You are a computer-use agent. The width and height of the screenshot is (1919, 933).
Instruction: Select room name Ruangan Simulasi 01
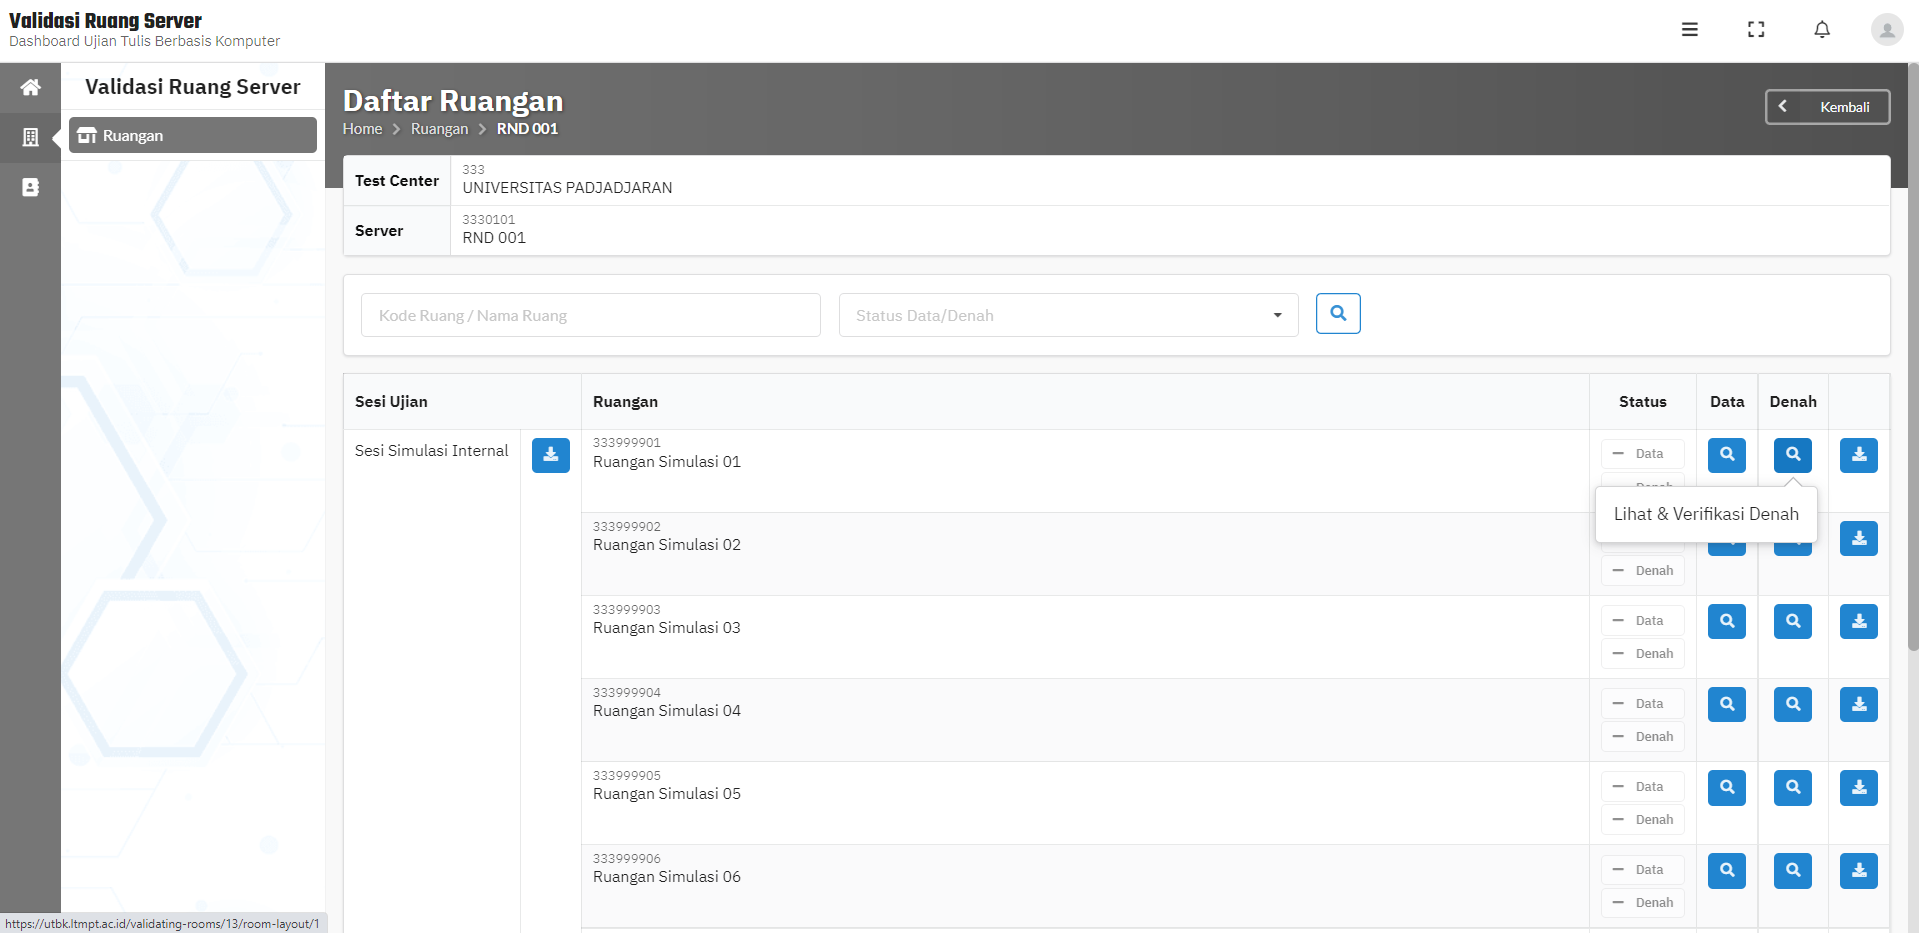click(x=667, y=462)
